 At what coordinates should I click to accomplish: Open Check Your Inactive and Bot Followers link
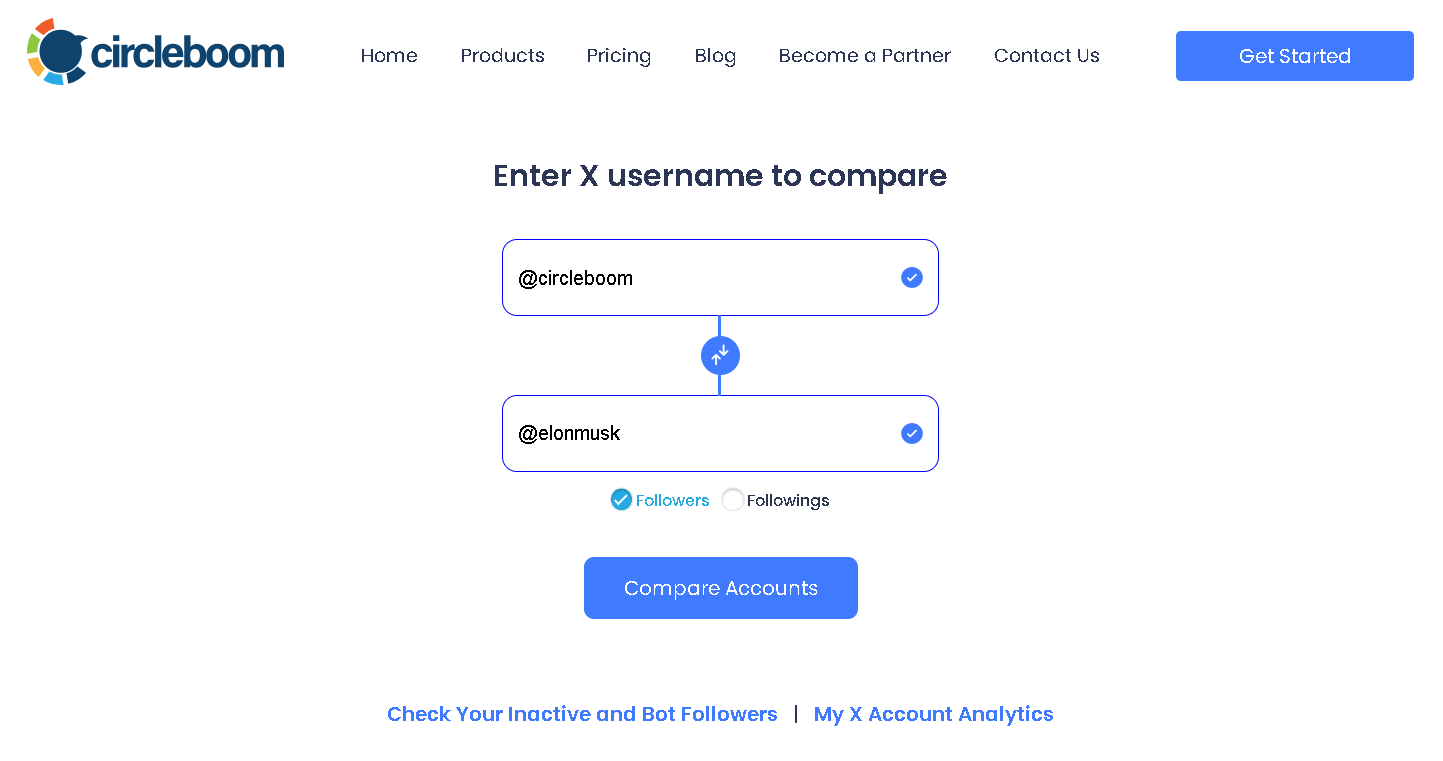[x=582, y=714]
